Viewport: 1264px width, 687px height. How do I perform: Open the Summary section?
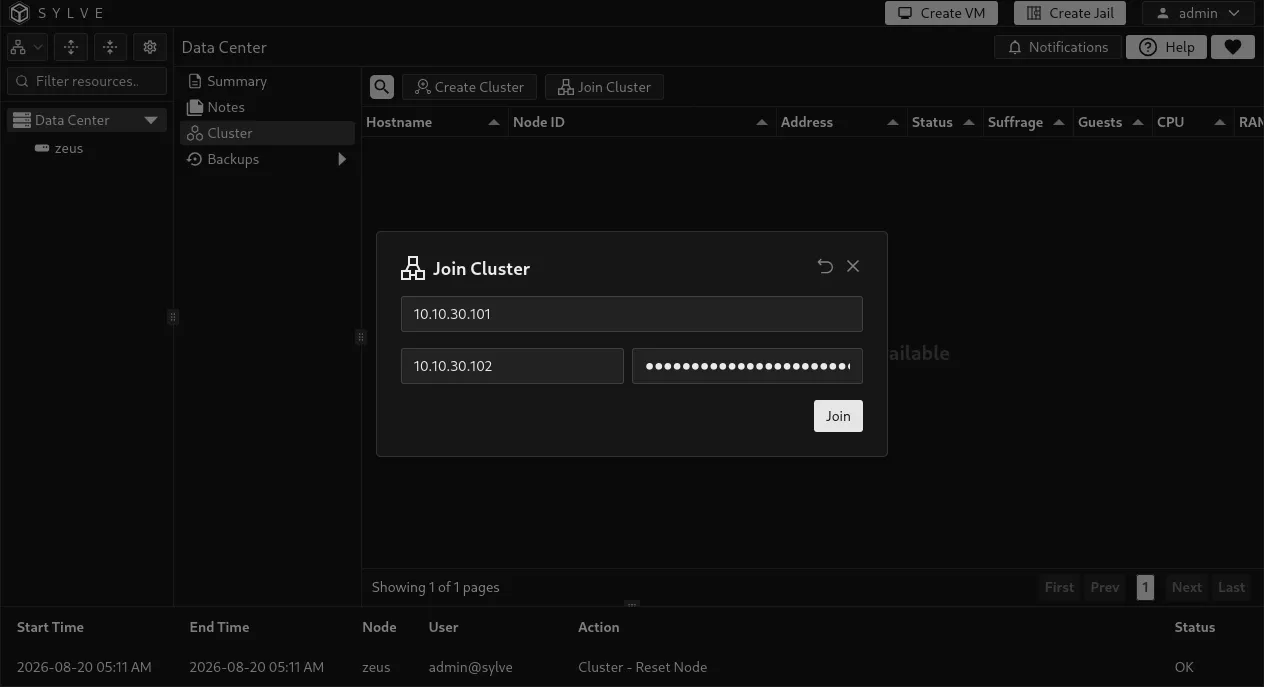click(237, 81)
